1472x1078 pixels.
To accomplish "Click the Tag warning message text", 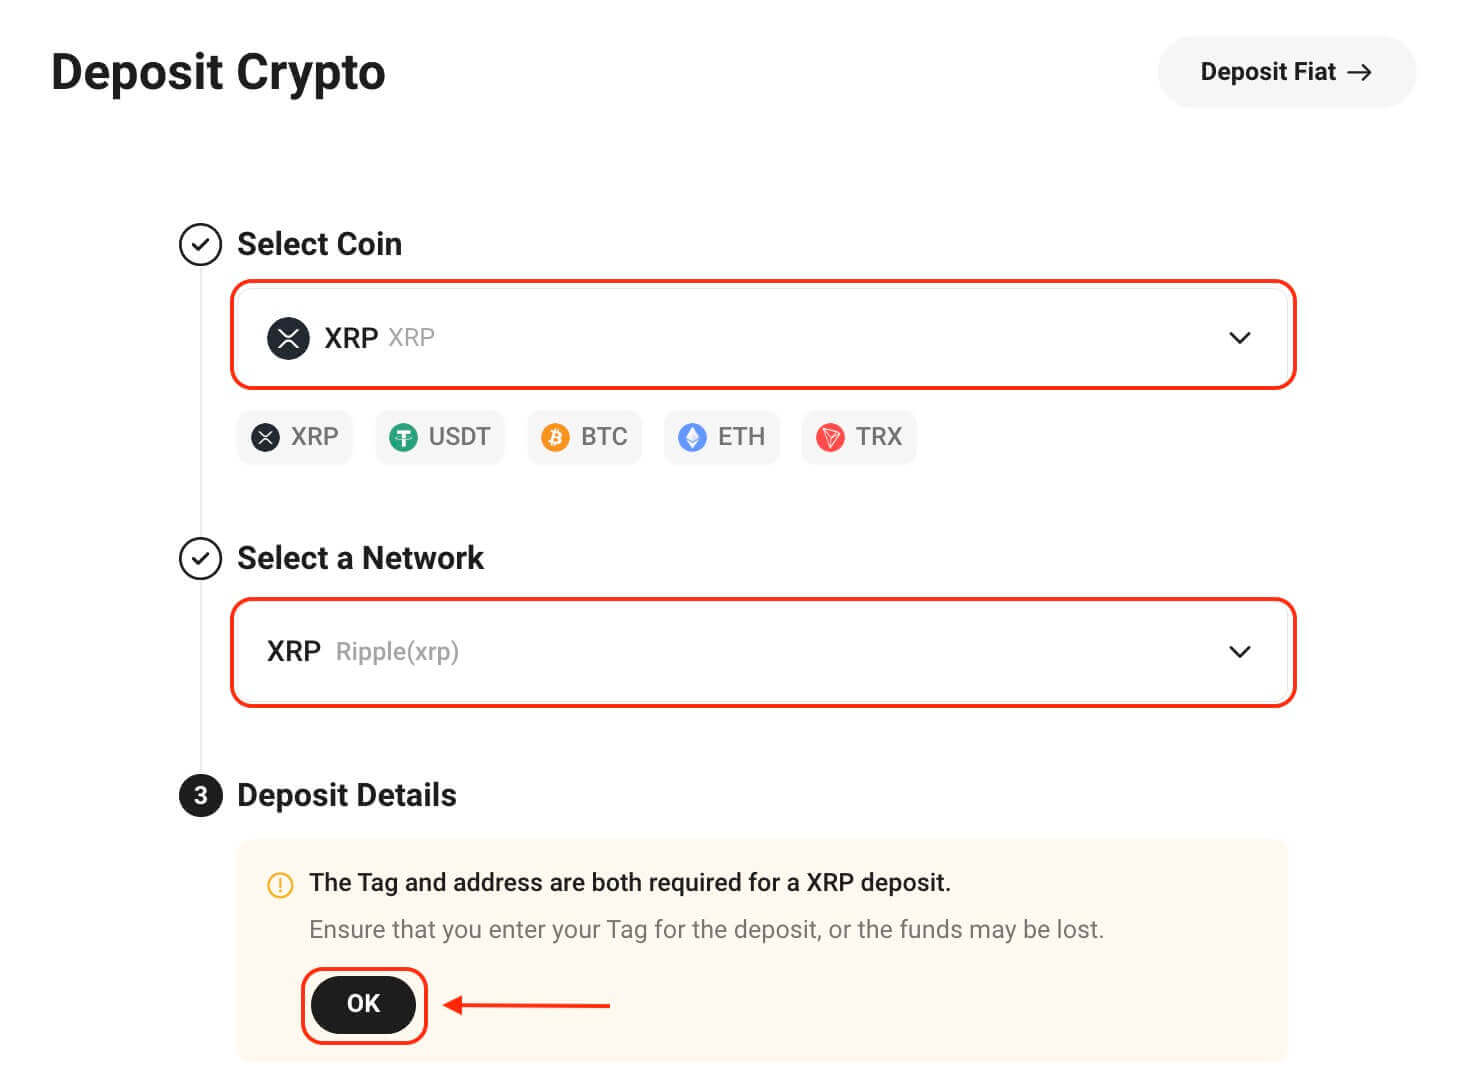I will pyautogui.click(x=630, y=883).
